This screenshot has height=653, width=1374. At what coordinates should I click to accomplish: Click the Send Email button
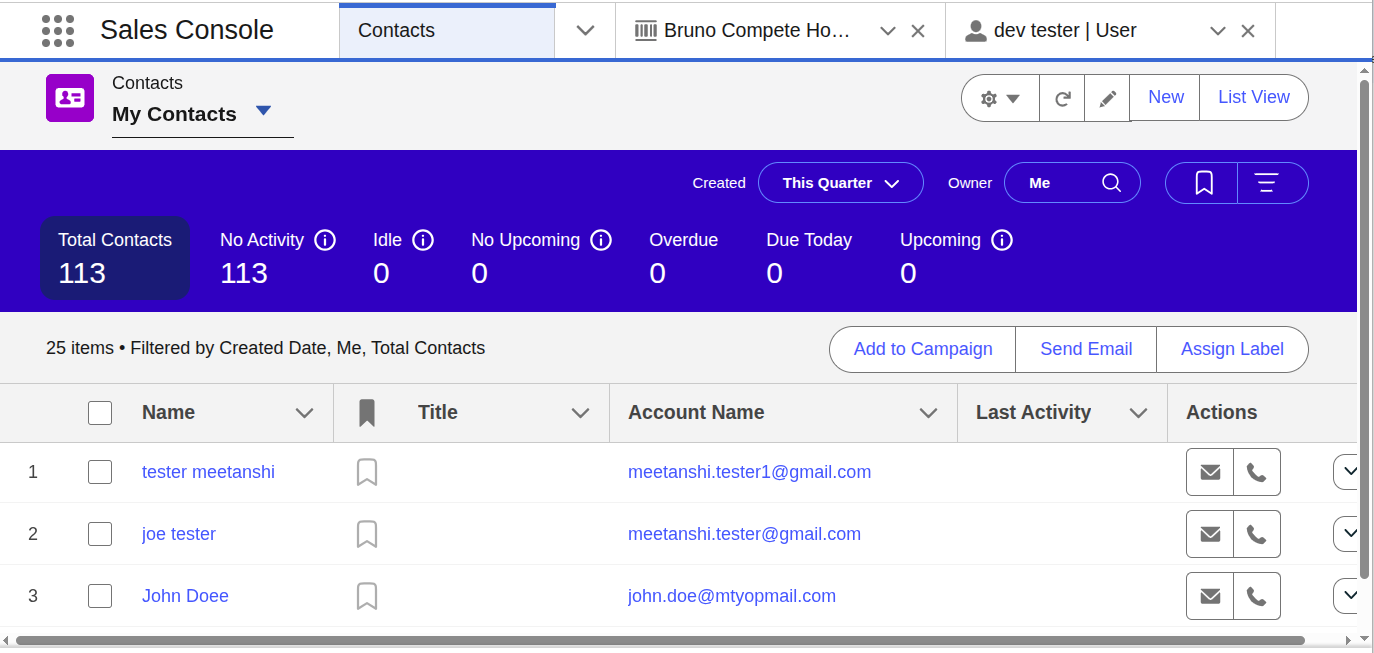point(1086,349)
